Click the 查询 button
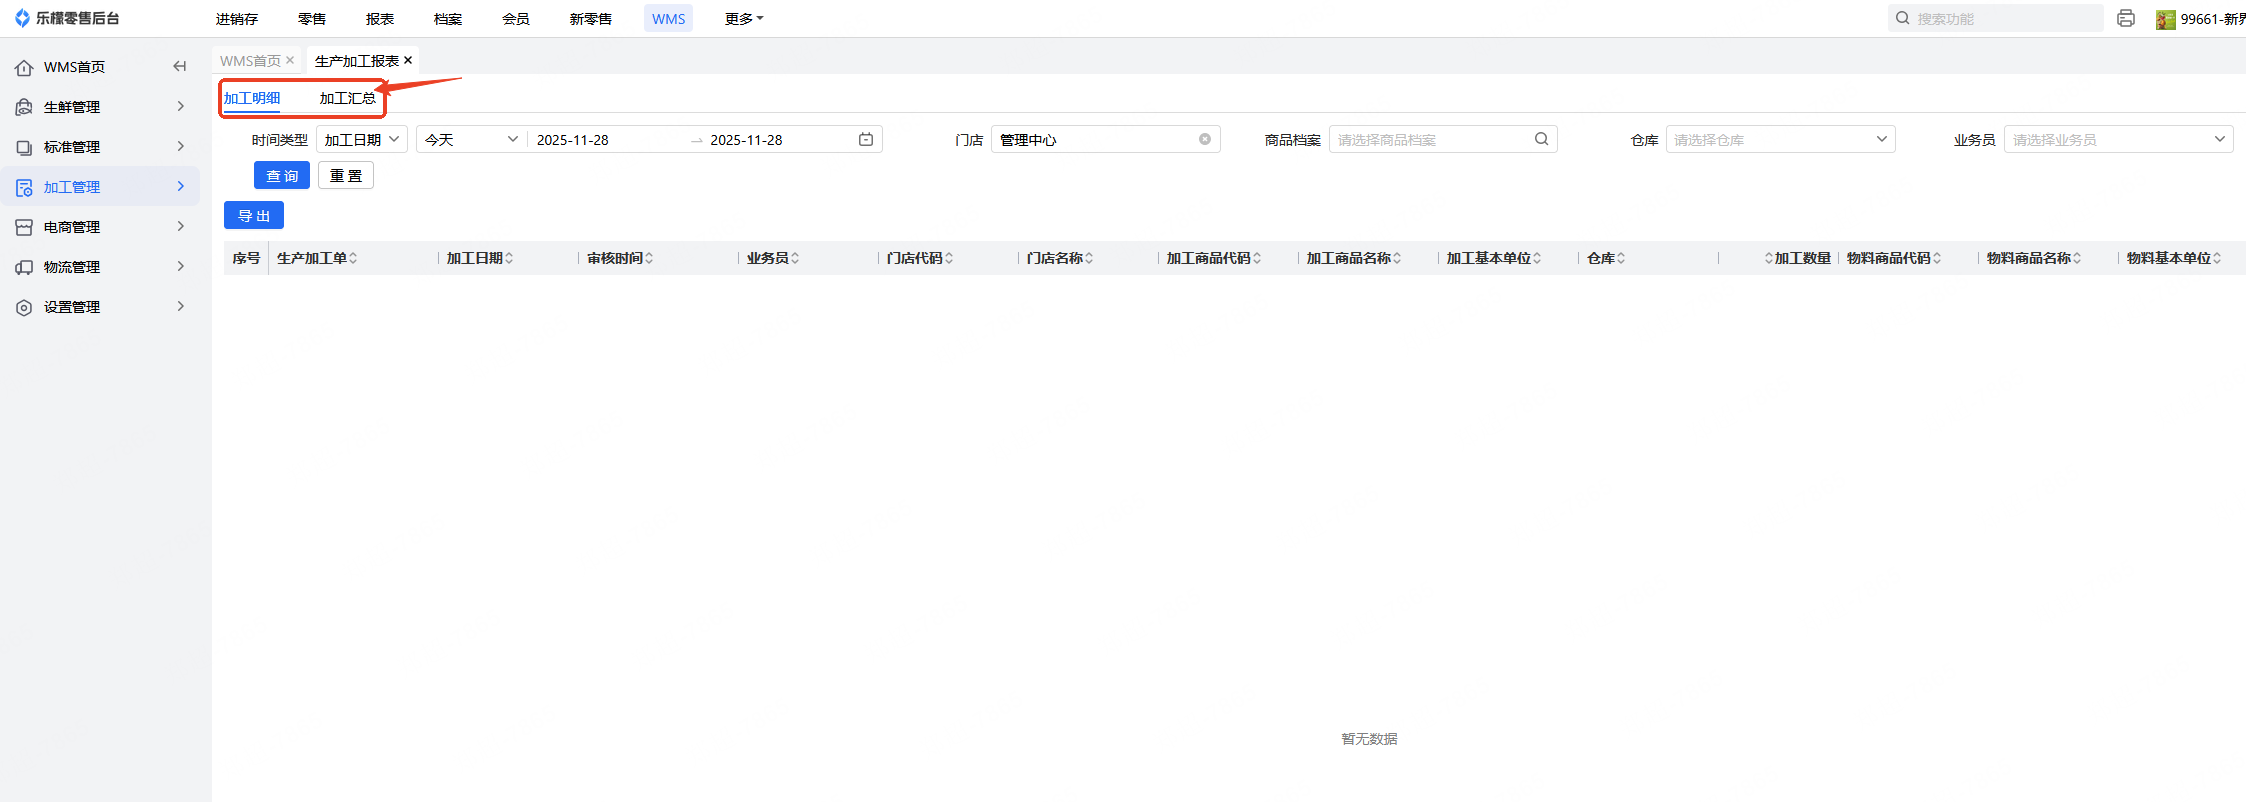This screenshot has height=802, width=2246. click(282, 175)
